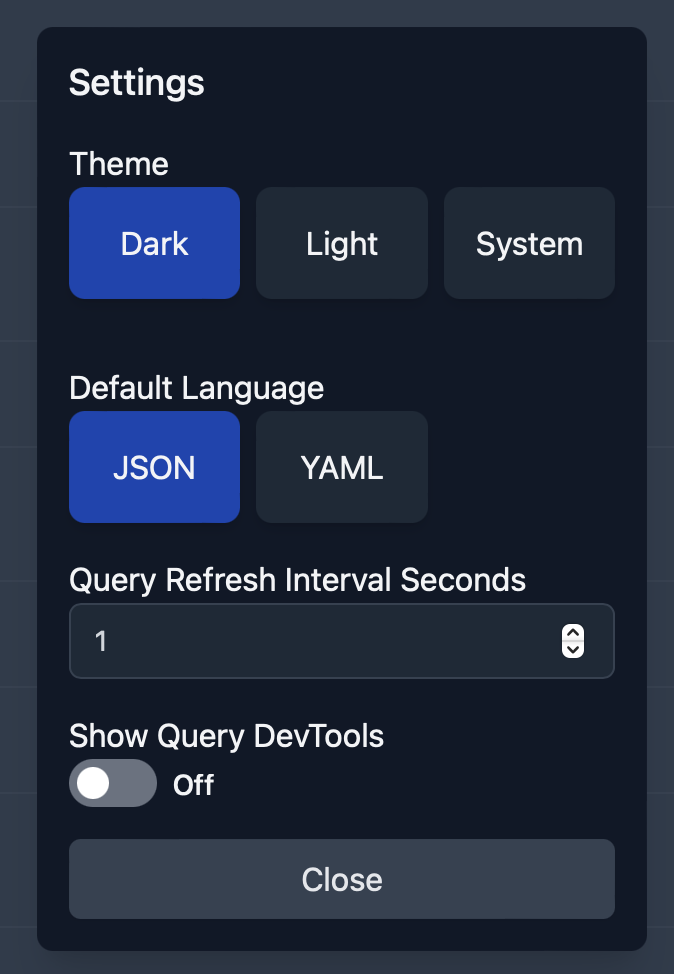Click the Default Language label
674x974 pixels.
[x=196, y=388]
